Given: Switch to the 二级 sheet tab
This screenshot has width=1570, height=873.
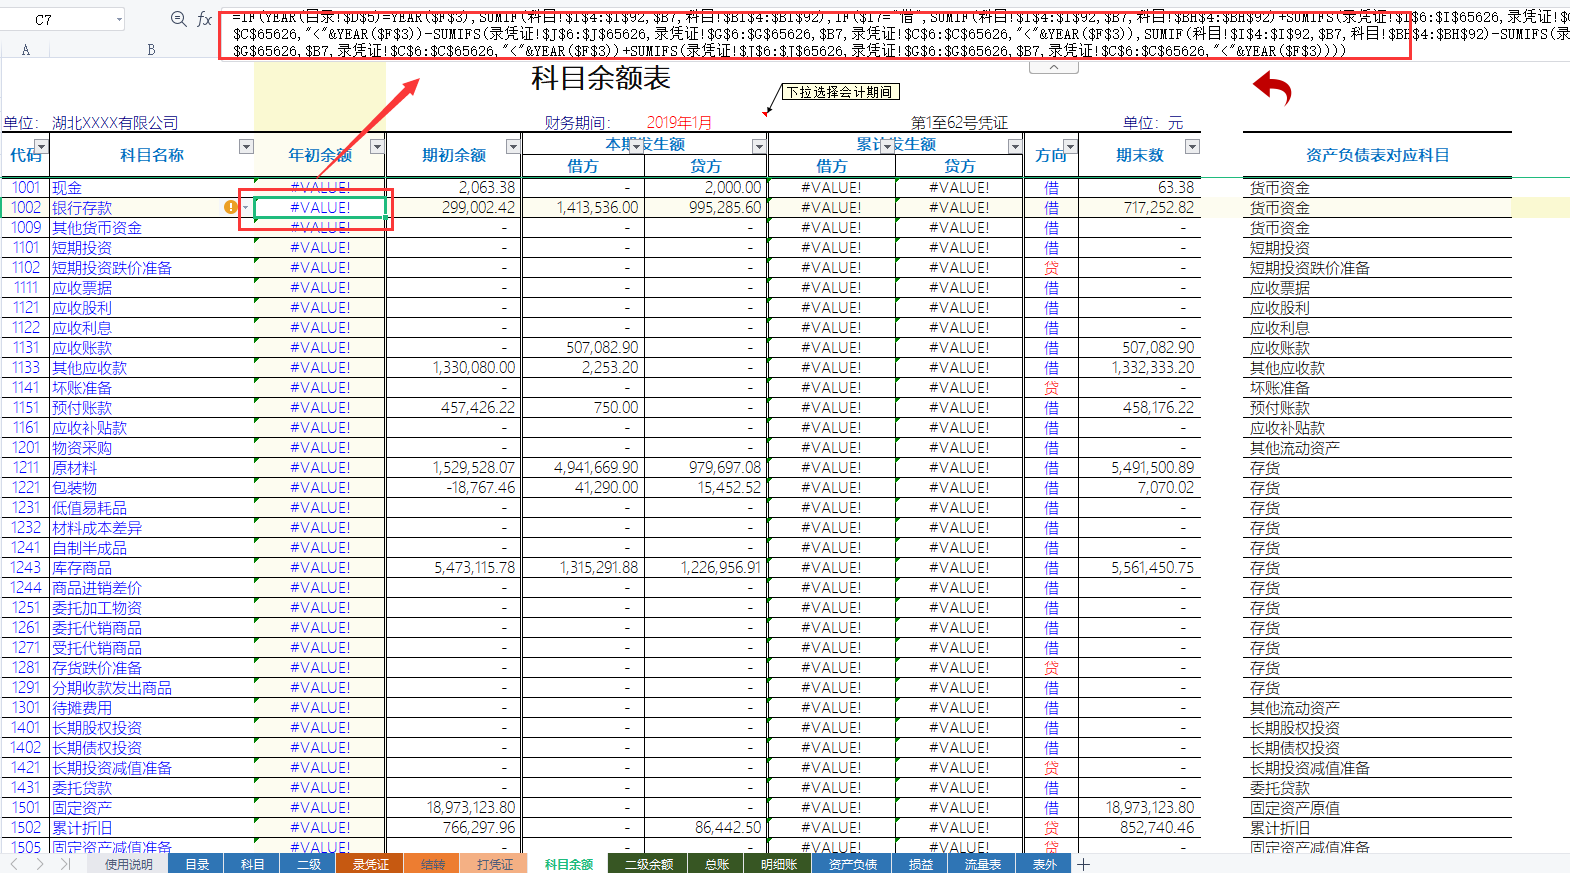Looking at the screenshot, I should coord(309,864).
